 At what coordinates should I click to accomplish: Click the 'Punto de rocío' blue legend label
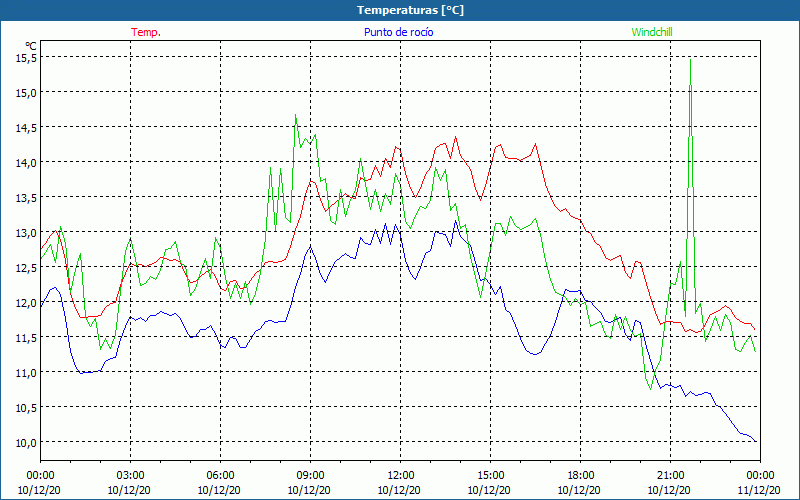(398, 32)
